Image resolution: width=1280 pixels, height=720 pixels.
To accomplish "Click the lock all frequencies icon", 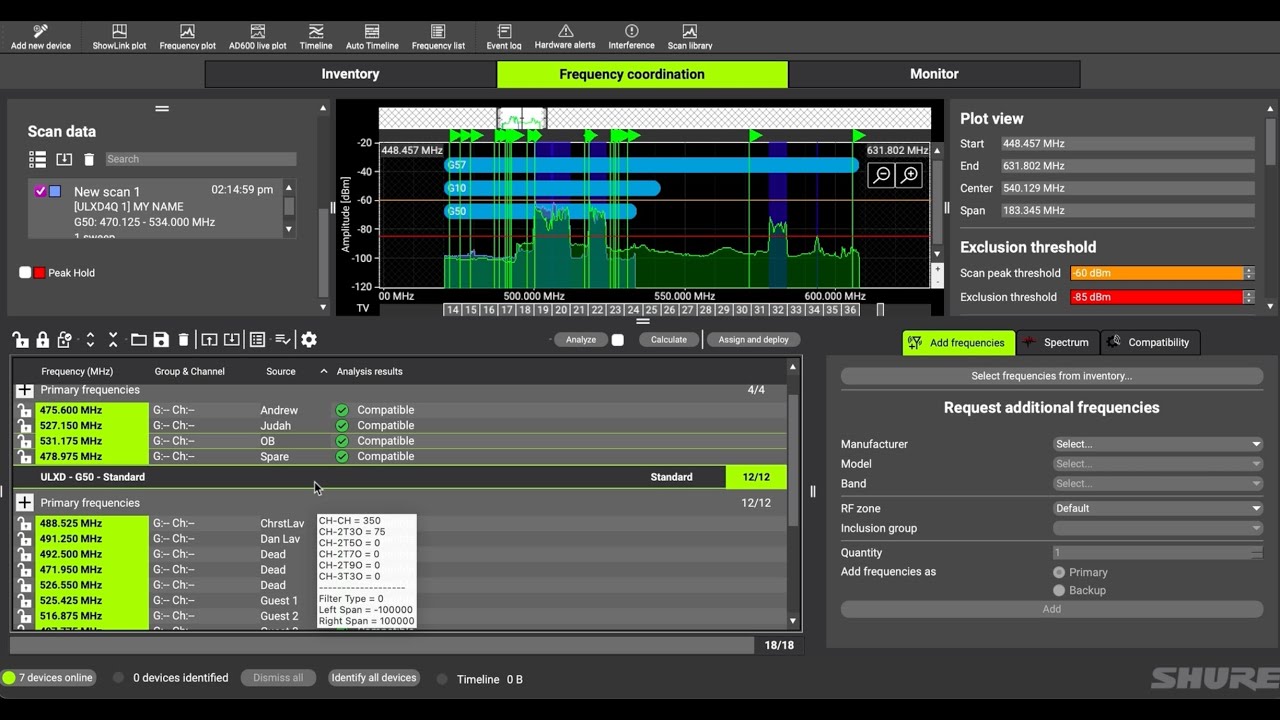I will click(42, 340).
